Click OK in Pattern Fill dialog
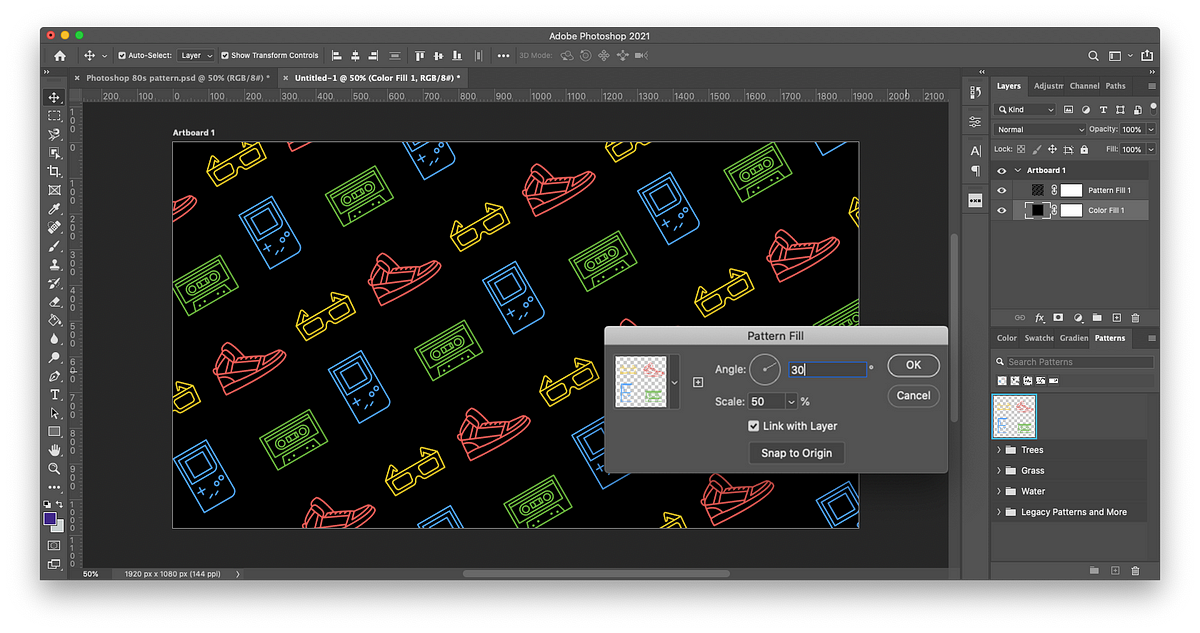The image size is (1200, 633). point(913,365)
